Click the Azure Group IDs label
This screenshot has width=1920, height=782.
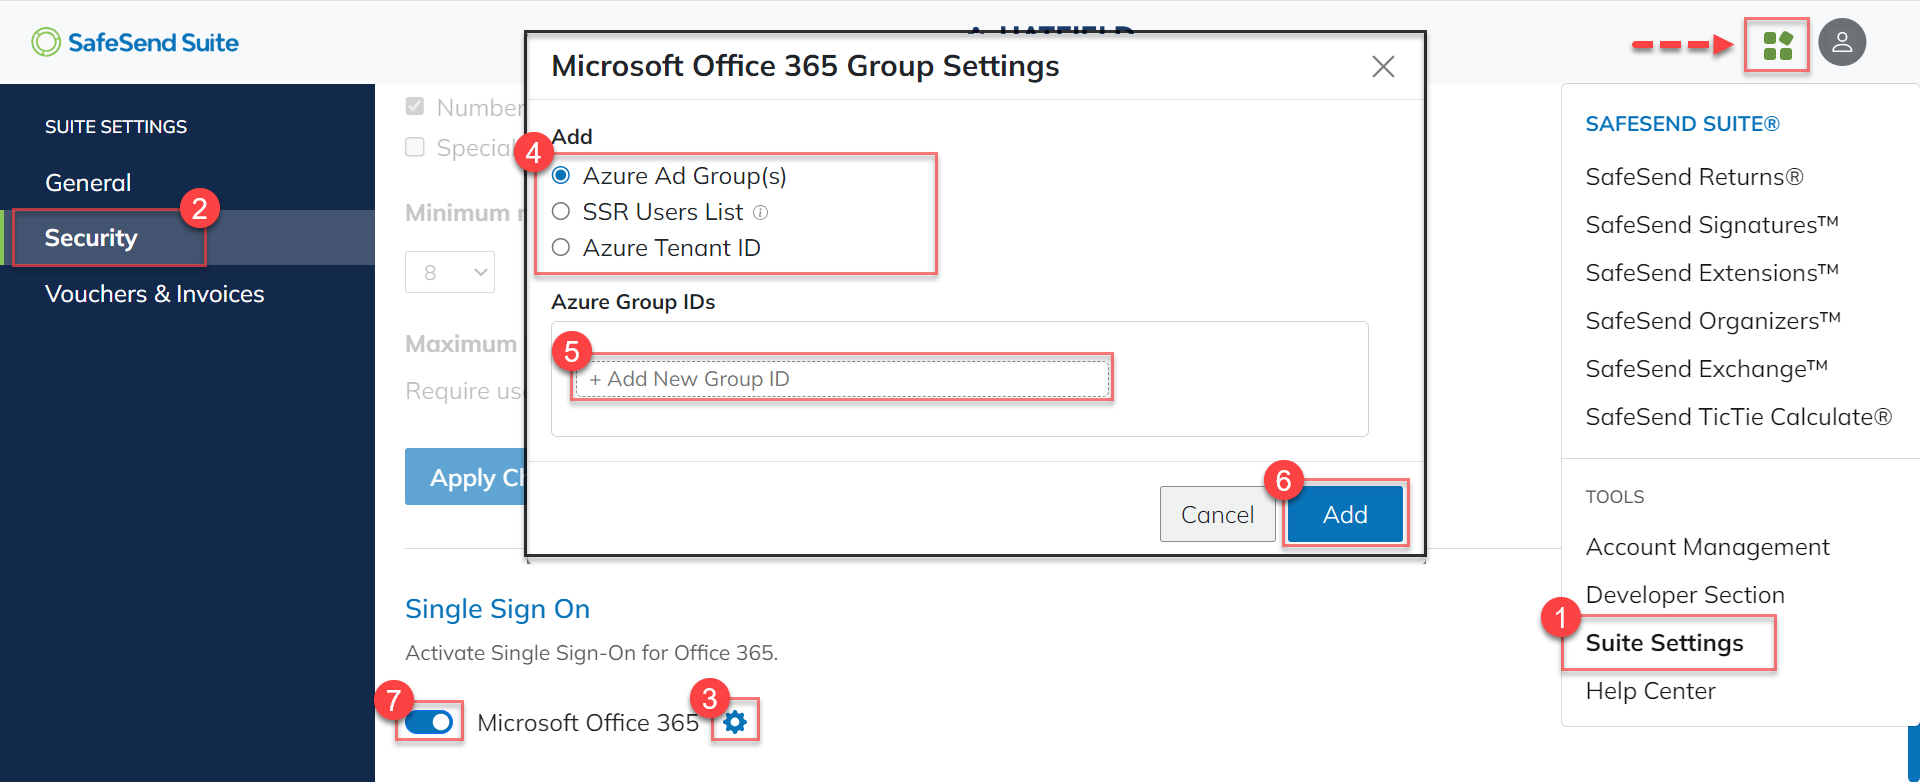pyautogui.click(x=633, y=302)
